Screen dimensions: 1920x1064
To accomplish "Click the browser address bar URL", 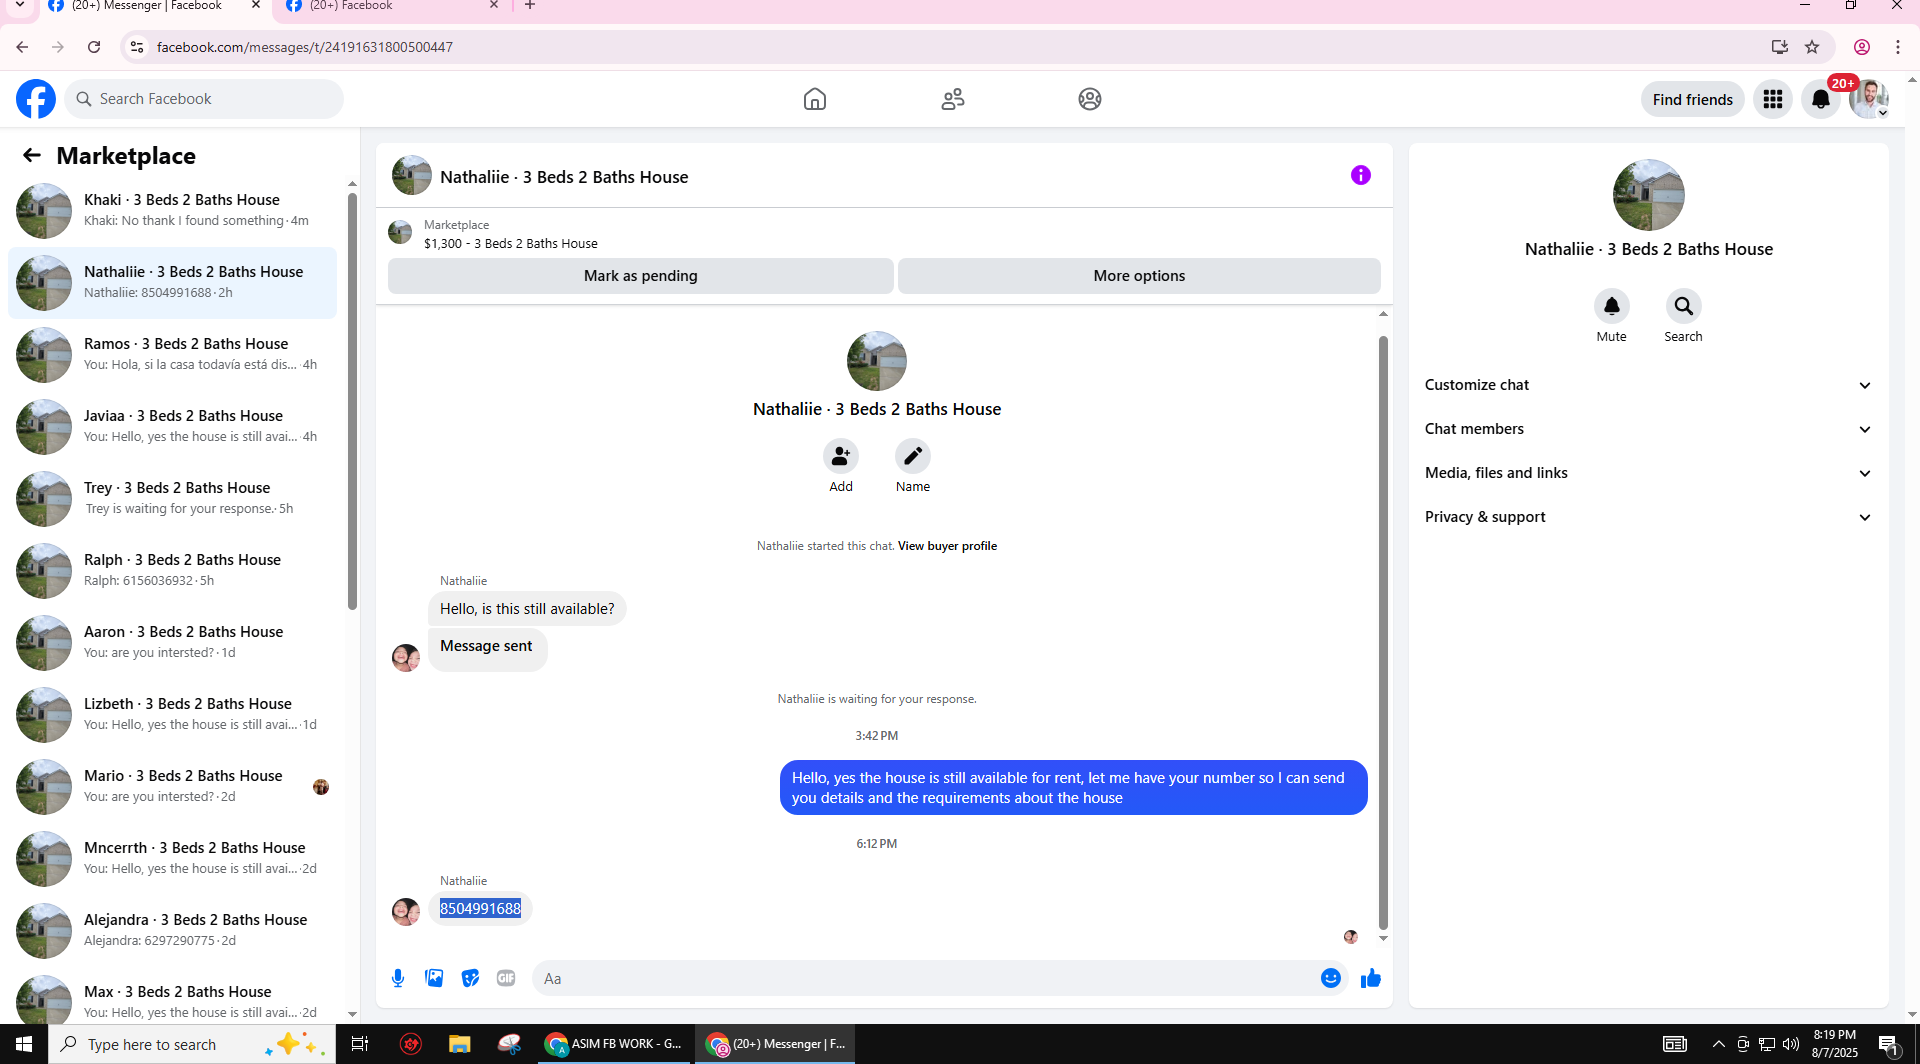I will click(x=305, y=47).
